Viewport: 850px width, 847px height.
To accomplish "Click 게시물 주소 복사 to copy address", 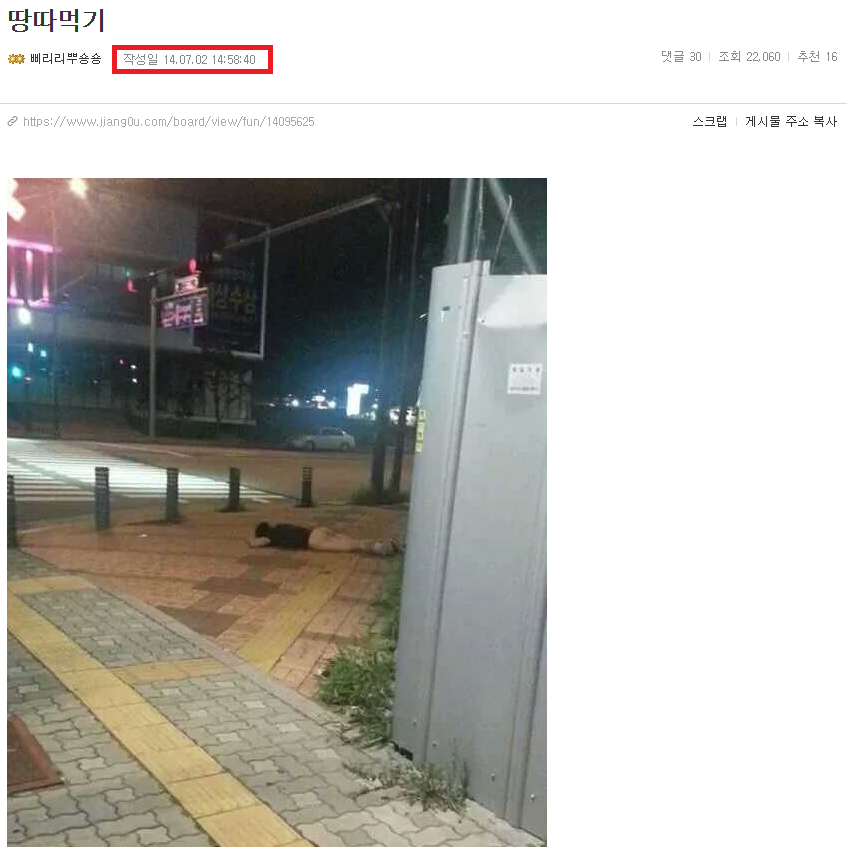I will 791,121.
